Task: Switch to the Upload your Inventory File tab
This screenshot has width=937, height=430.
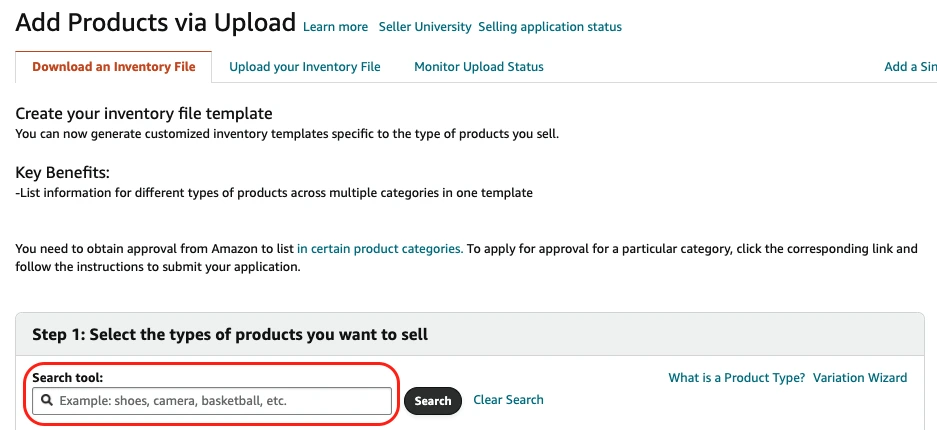Action: (304, 67)
